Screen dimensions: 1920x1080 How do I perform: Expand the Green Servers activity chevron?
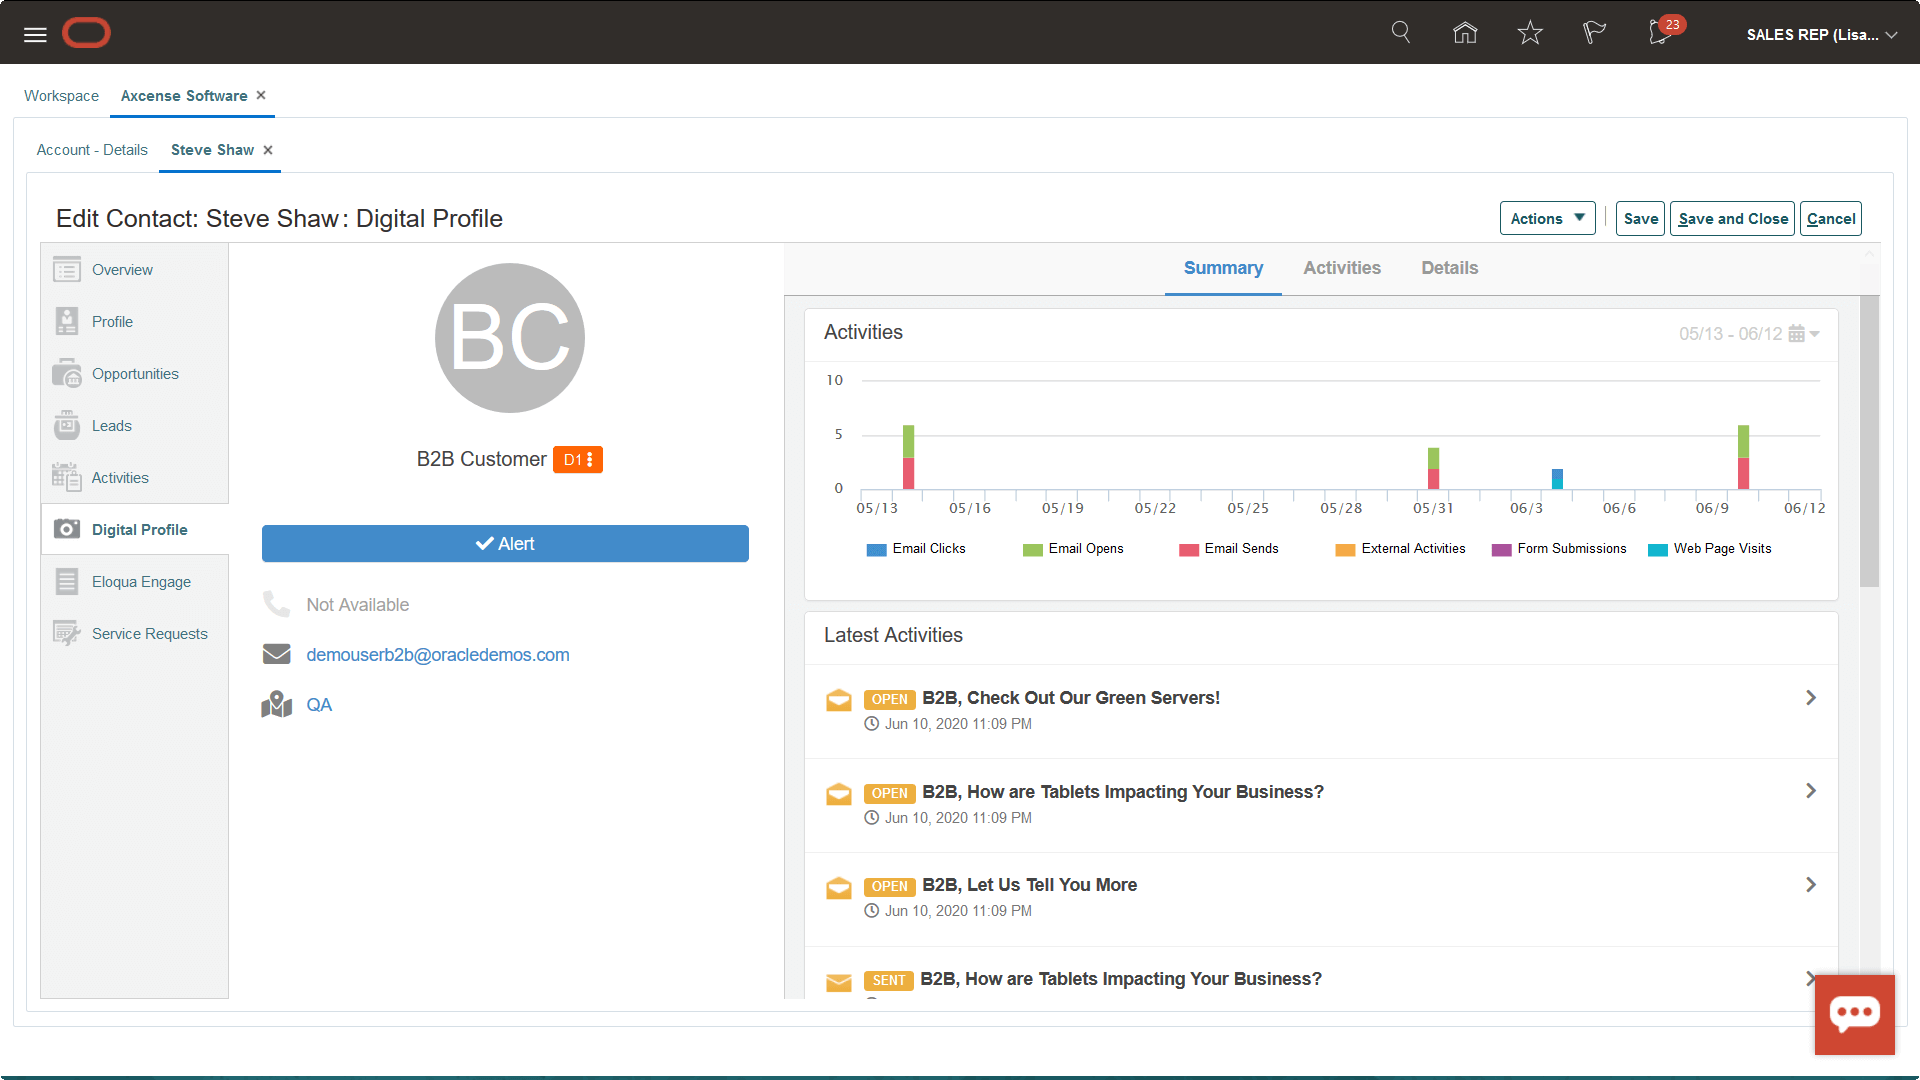[x=1811, y=697]
